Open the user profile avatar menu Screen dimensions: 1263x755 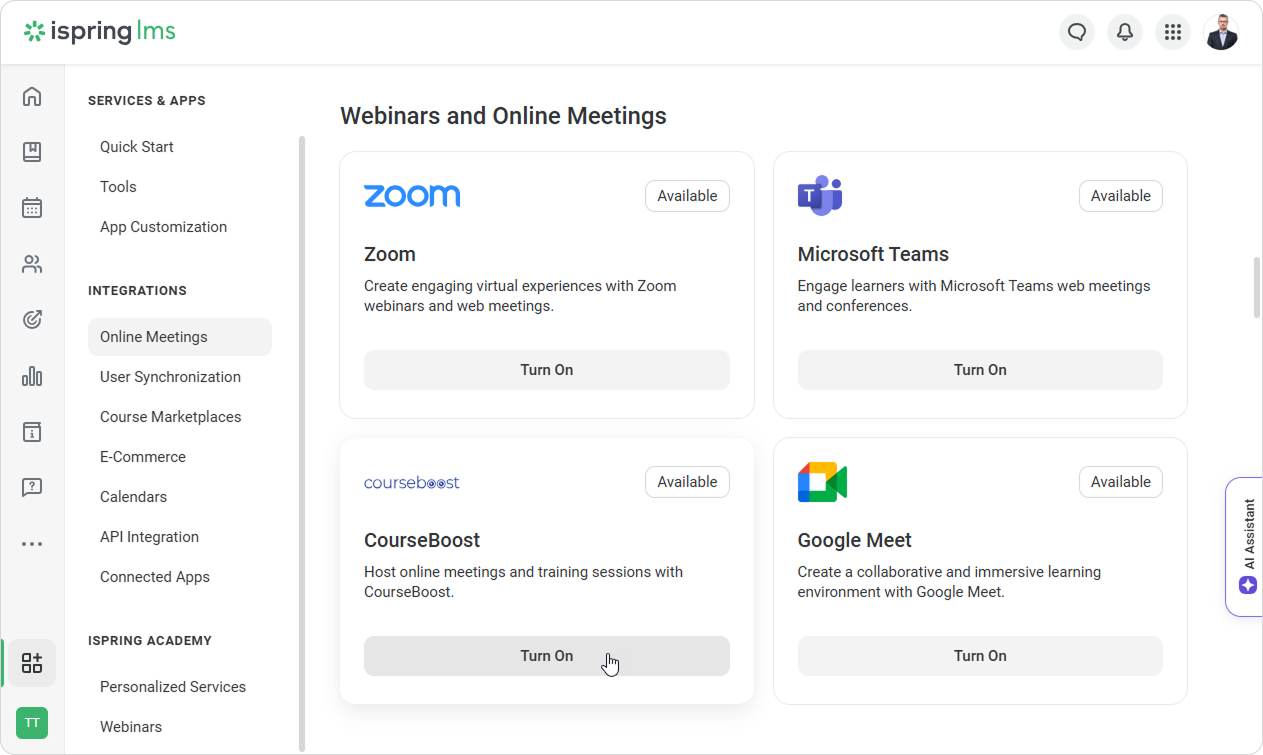(x=1221, y=32)
